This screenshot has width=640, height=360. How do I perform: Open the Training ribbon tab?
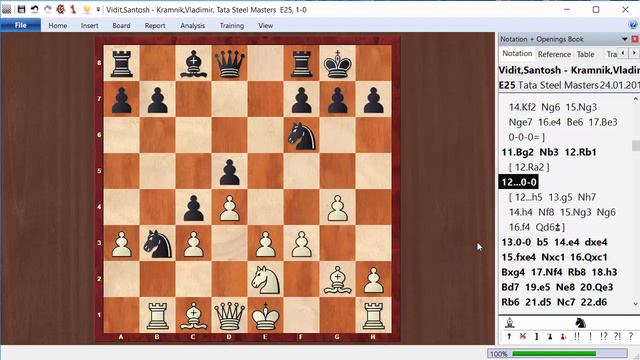tap(232, 25)
